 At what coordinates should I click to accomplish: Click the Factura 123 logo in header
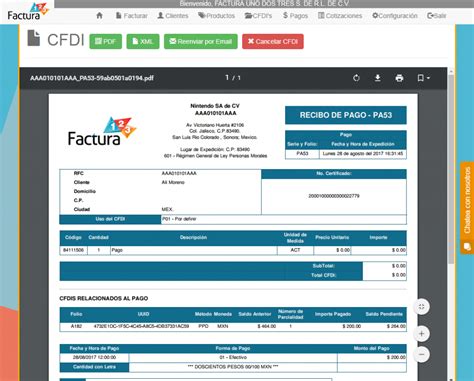coord(28,11)
